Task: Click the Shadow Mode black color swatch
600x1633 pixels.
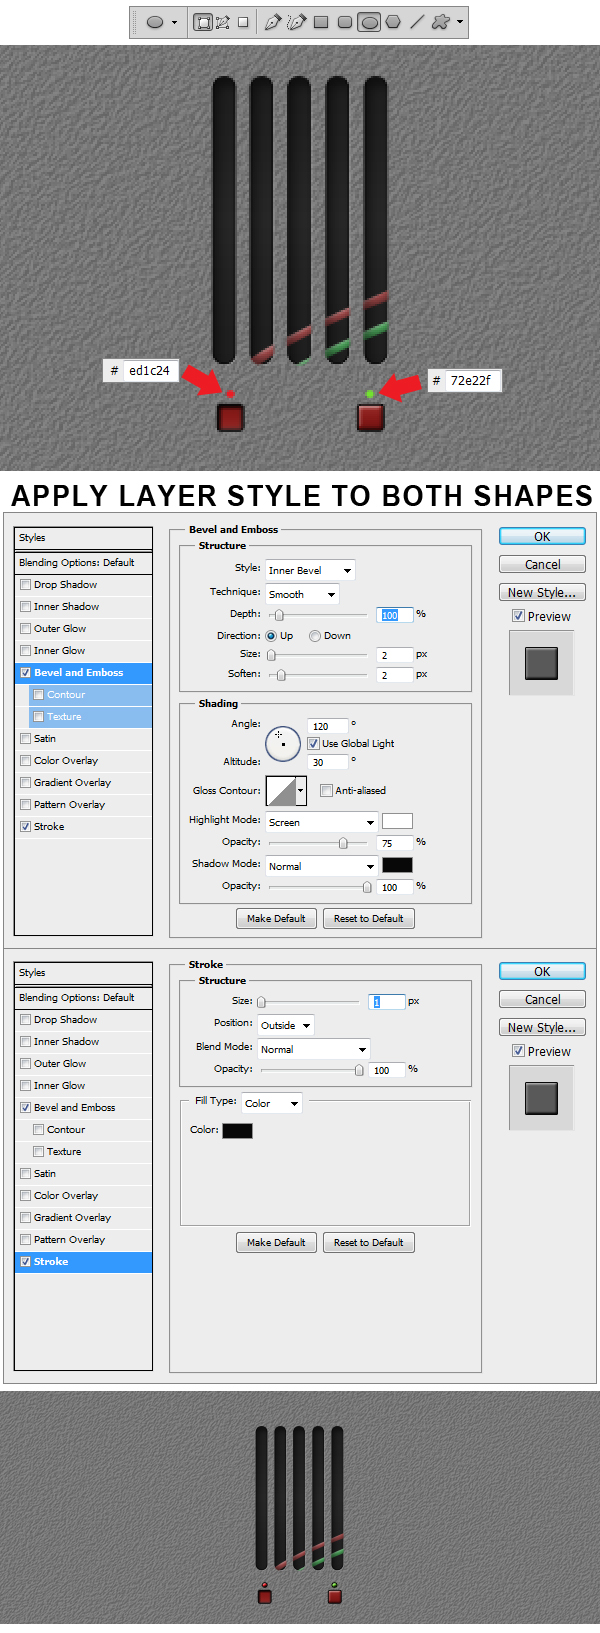Action: point(397,865)
